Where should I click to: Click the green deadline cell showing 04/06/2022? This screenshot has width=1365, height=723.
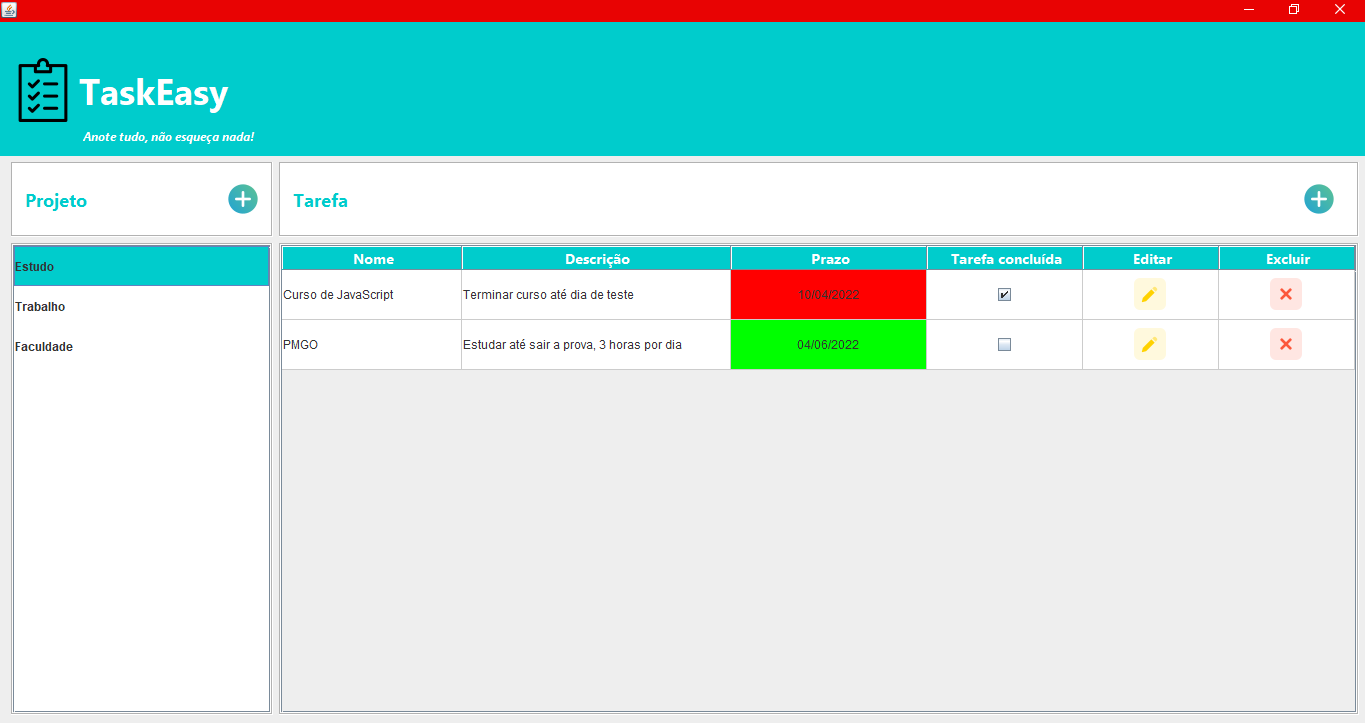coord(828,343)
